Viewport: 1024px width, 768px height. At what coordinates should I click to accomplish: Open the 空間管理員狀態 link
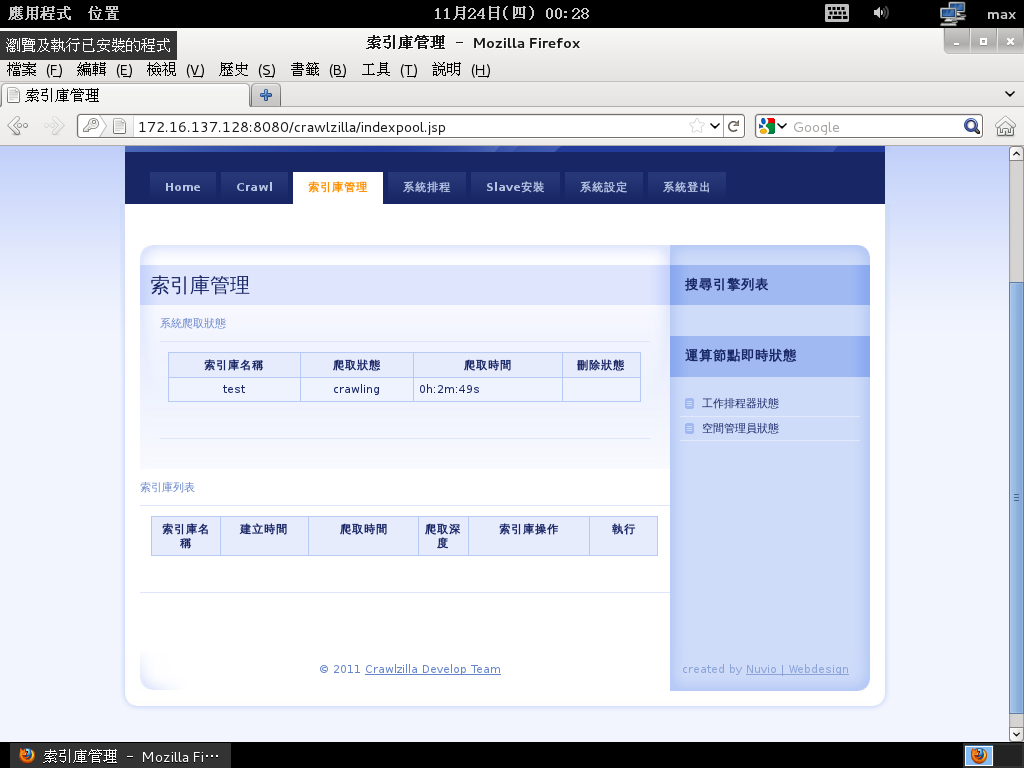click(x=740, y=428)
